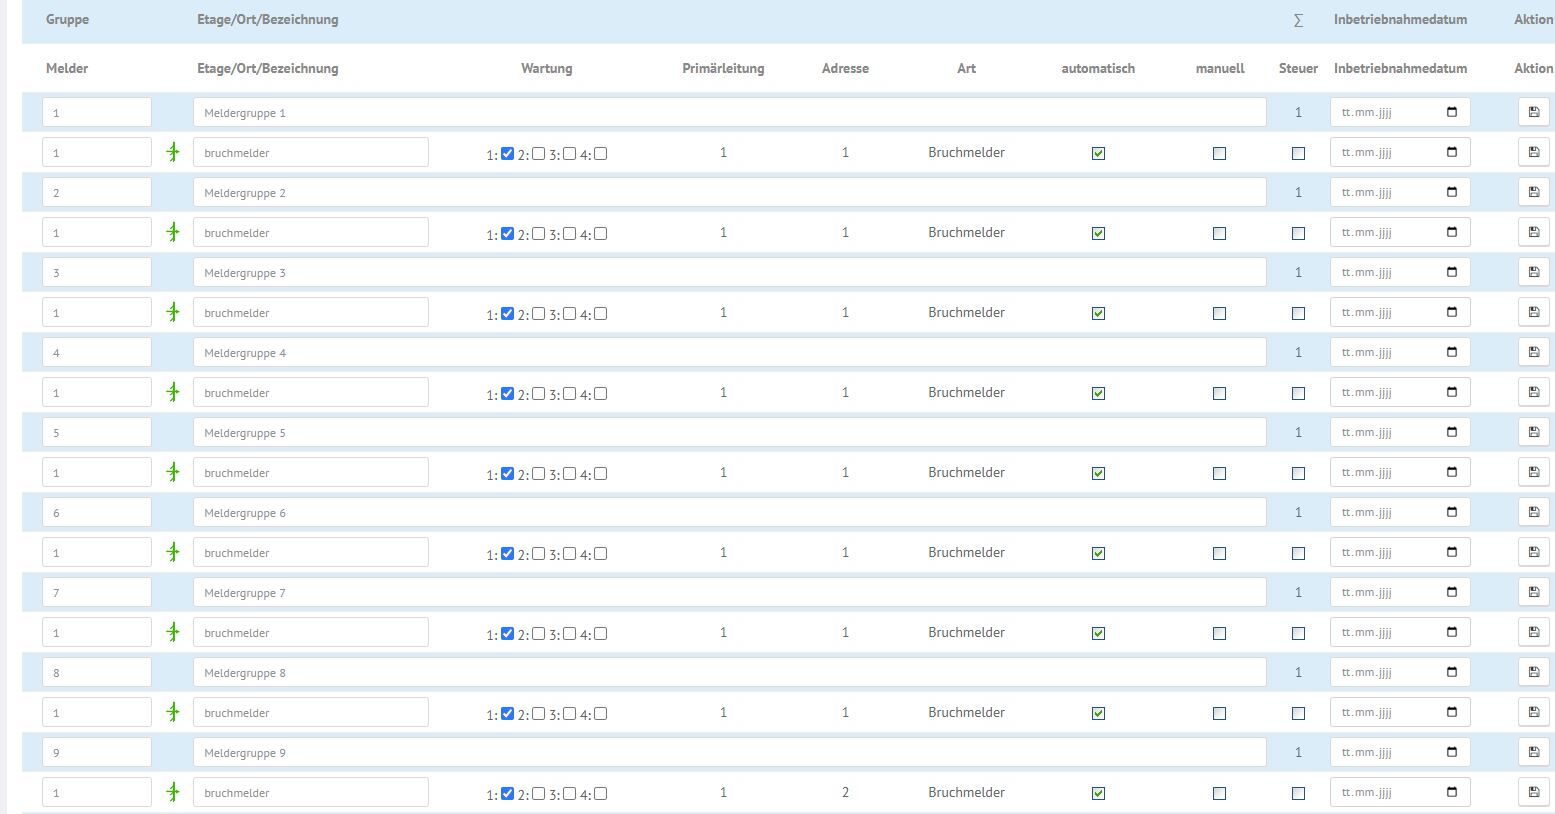Click green detector icon under Meldergruppe 3
The image size is (1555, 814).
pyautogui.click(x=173, y=312)
